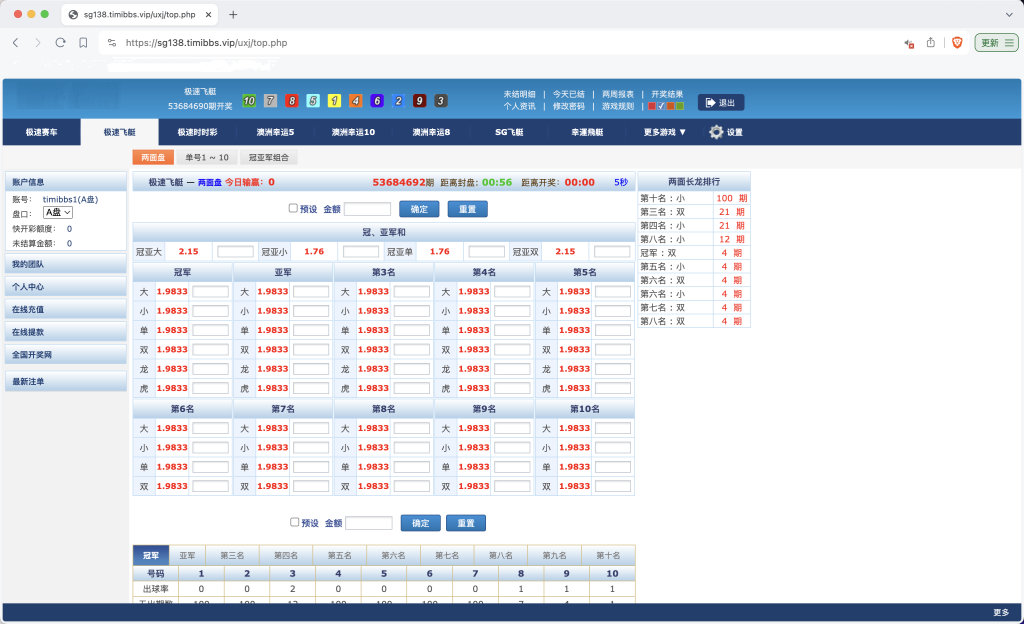The height and width of the screenshot is (624, 1024).
Task: Enable the top 预设 checkbox
Action: pos(293,209)
